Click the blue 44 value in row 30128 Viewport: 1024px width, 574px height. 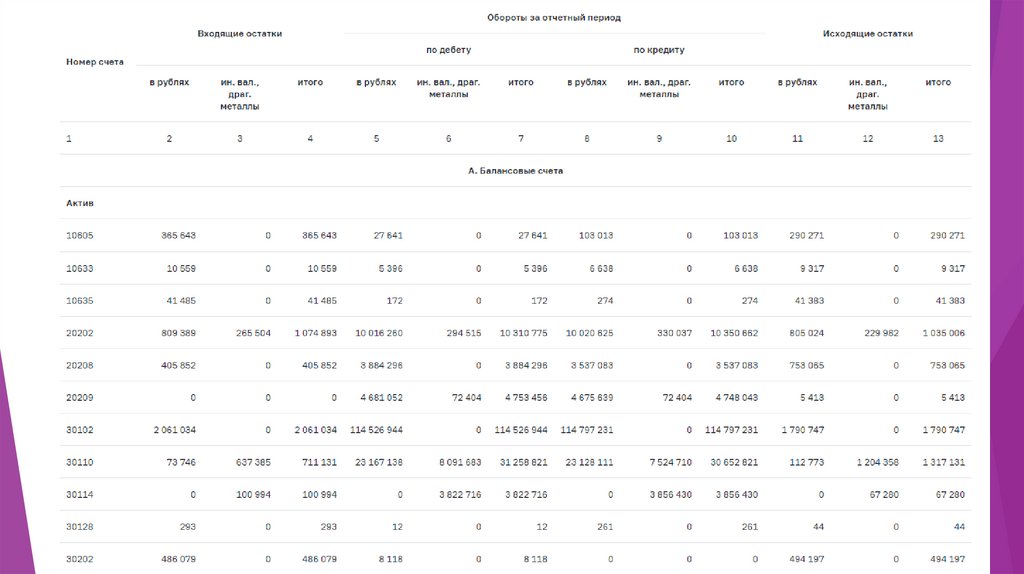959,526
